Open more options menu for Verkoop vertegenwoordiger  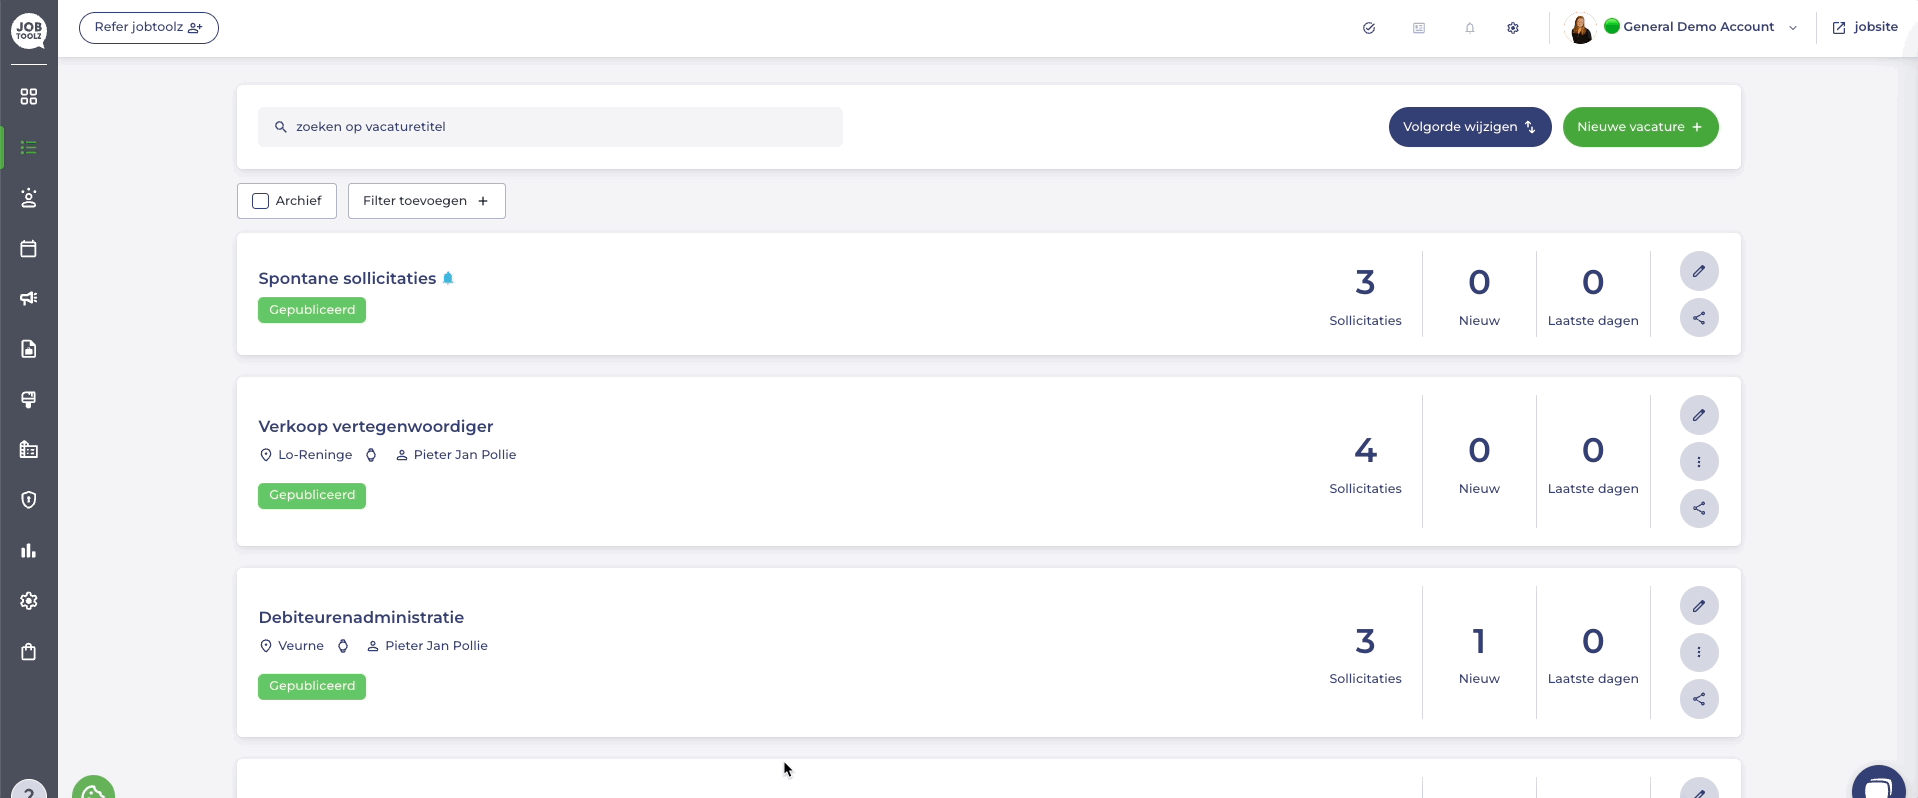[x=1699, y=462]
